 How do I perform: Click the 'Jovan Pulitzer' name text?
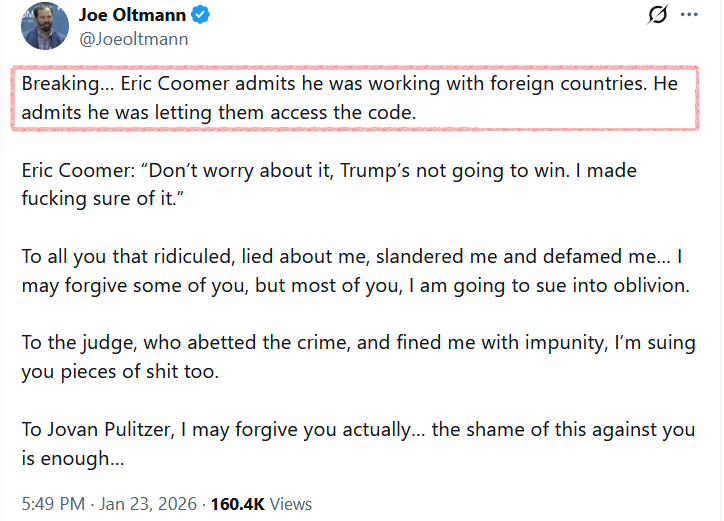click(x=109, y=430)
